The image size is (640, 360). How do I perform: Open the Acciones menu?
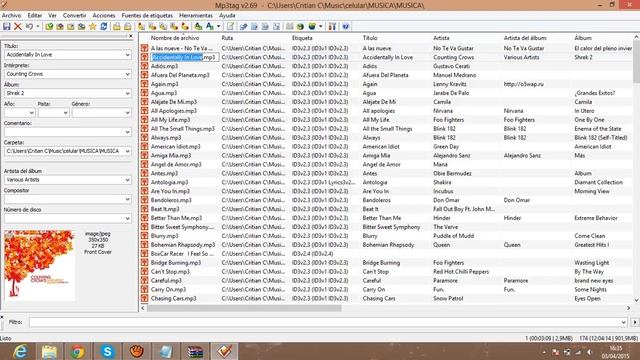click(104, 16)
